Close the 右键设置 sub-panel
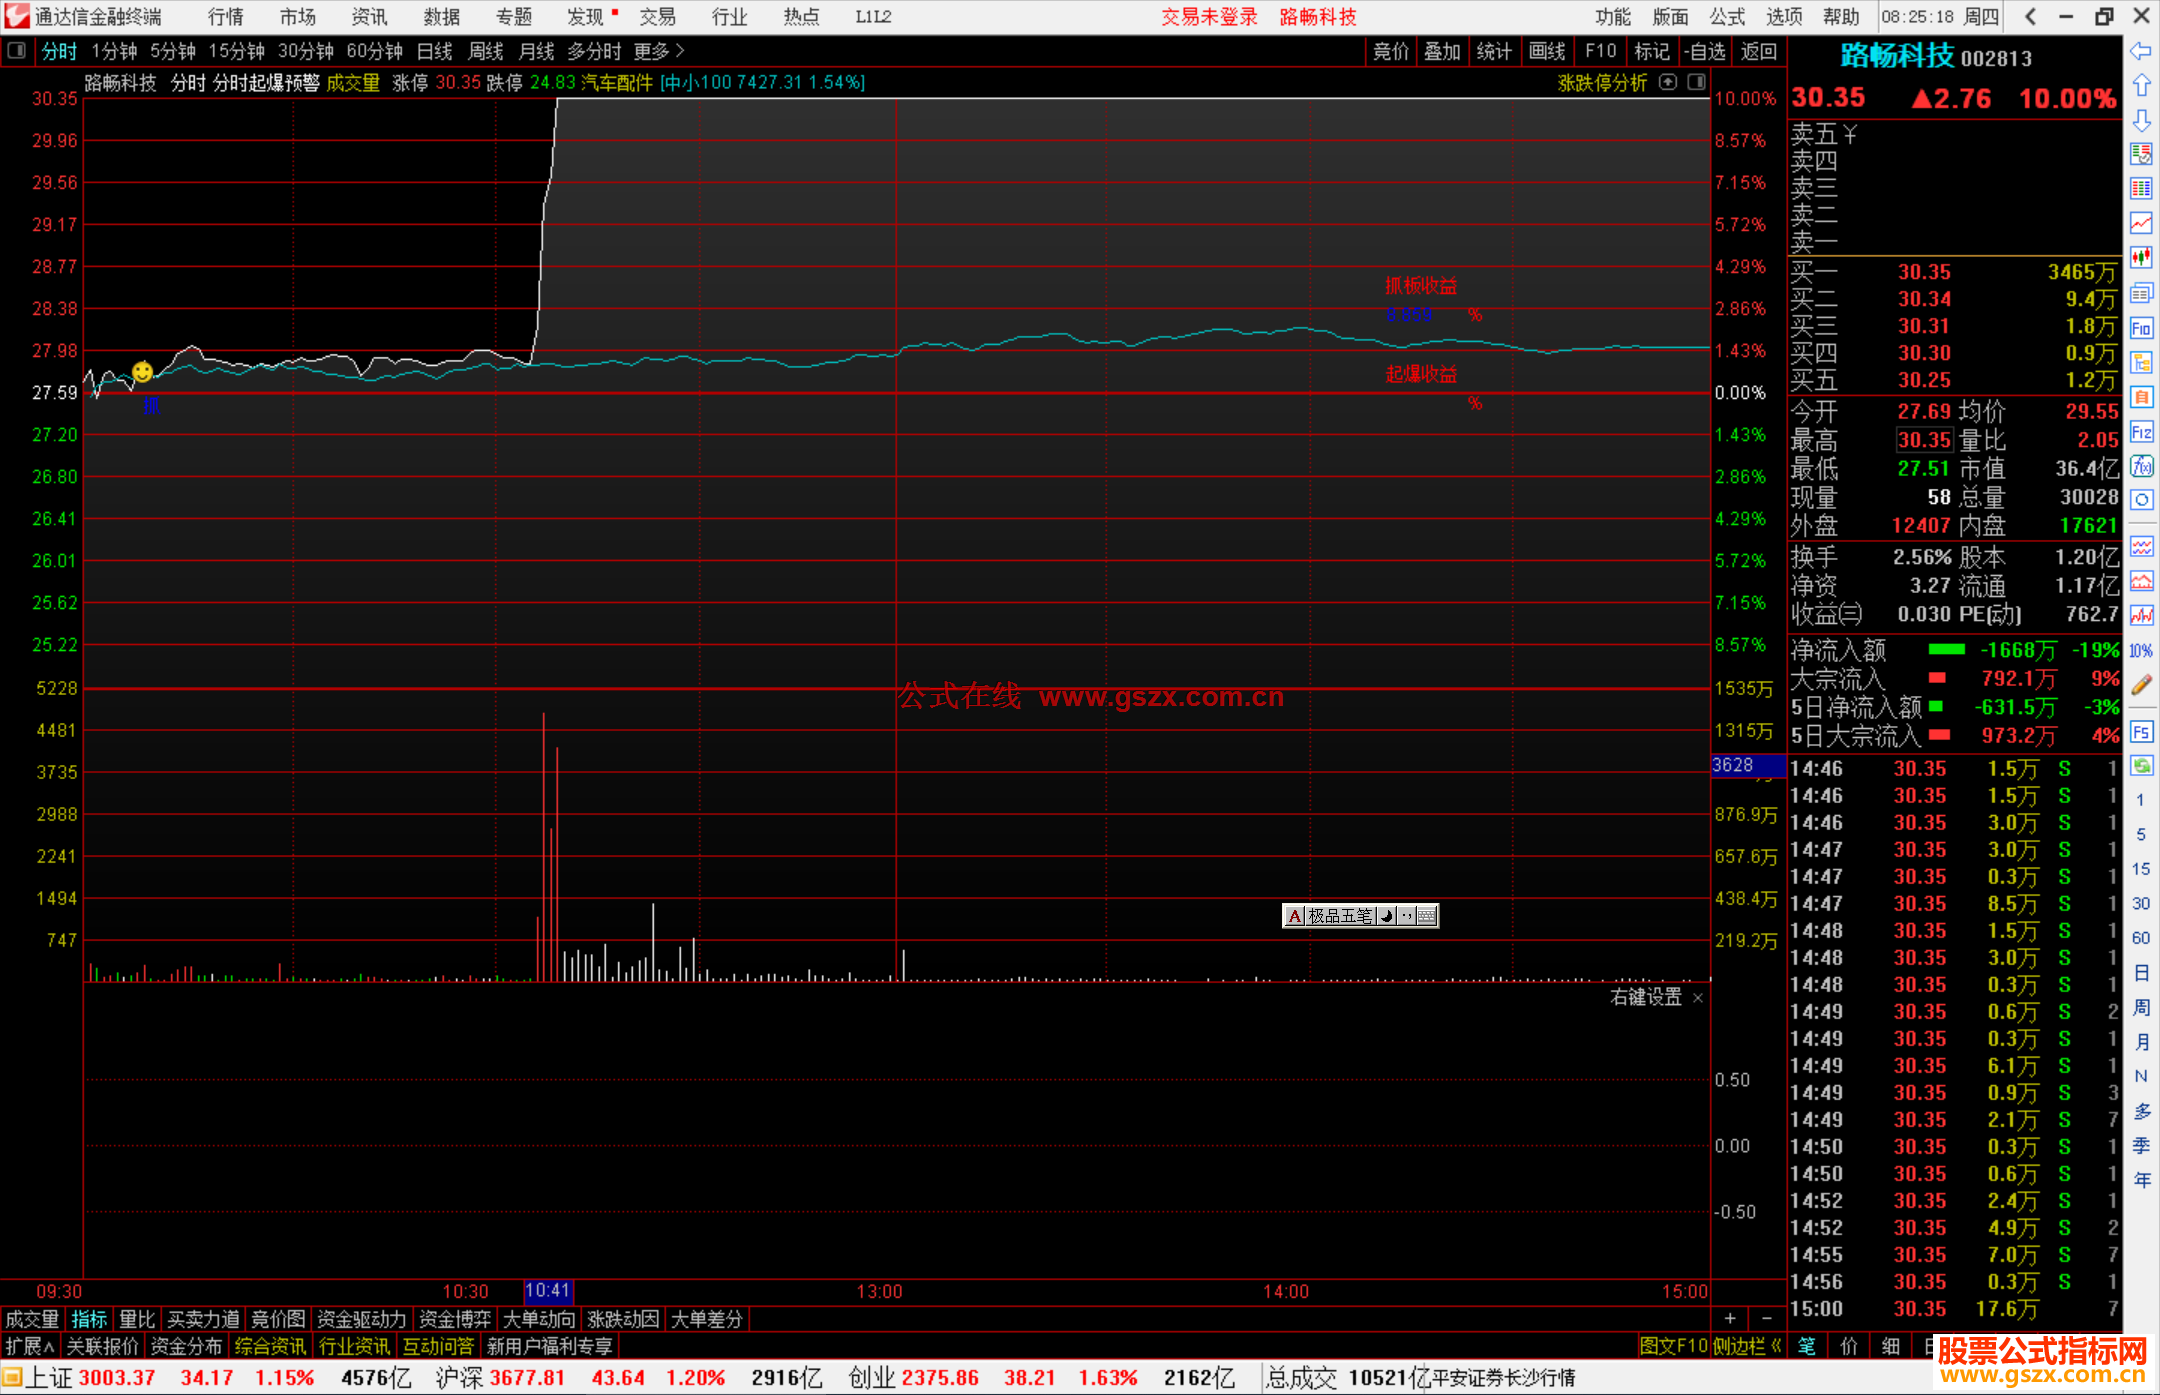Screen dimensions: 2160x1395 tap(1697, 997)
